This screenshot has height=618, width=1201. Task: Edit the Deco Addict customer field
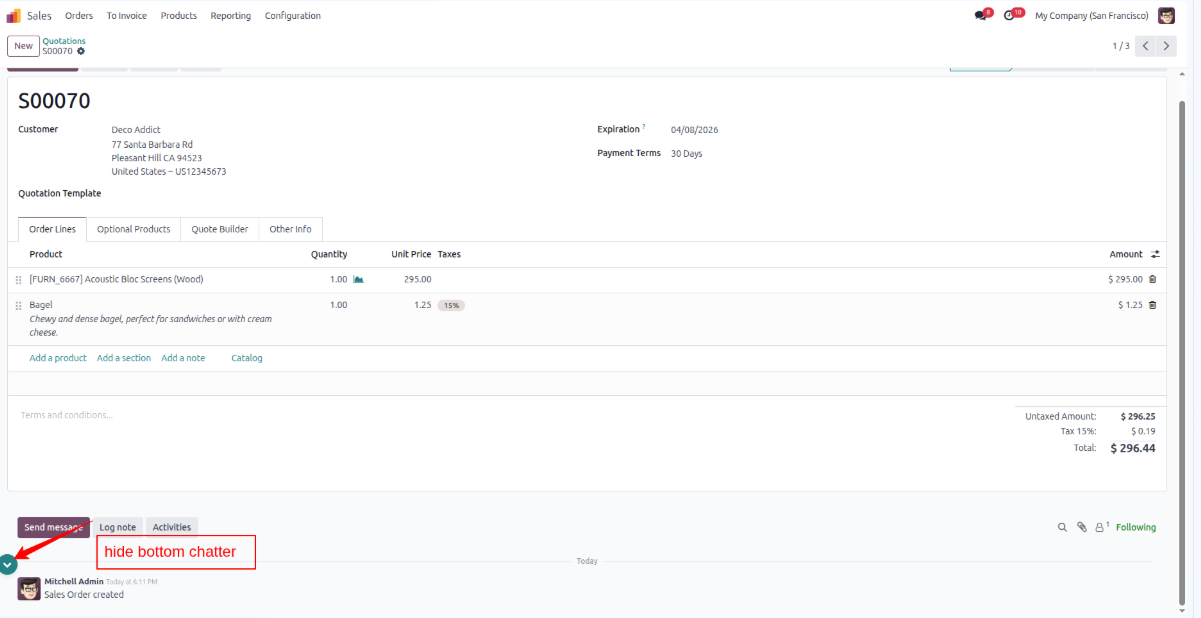coord(136,130)
